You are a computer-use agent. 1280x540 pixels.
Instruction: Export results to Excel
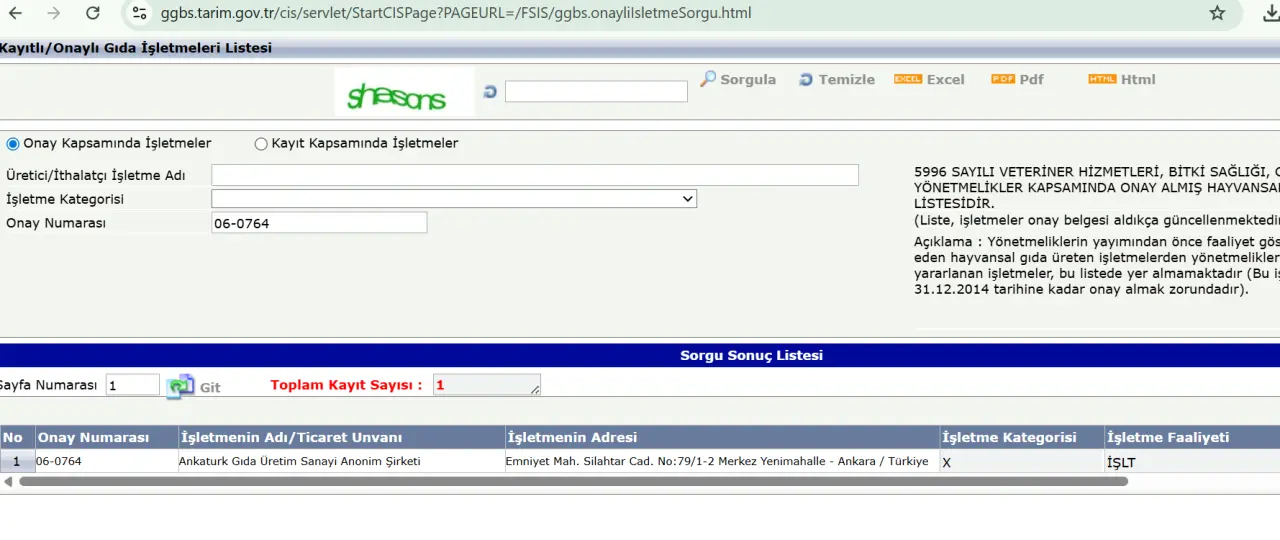[x=930, y=79]
